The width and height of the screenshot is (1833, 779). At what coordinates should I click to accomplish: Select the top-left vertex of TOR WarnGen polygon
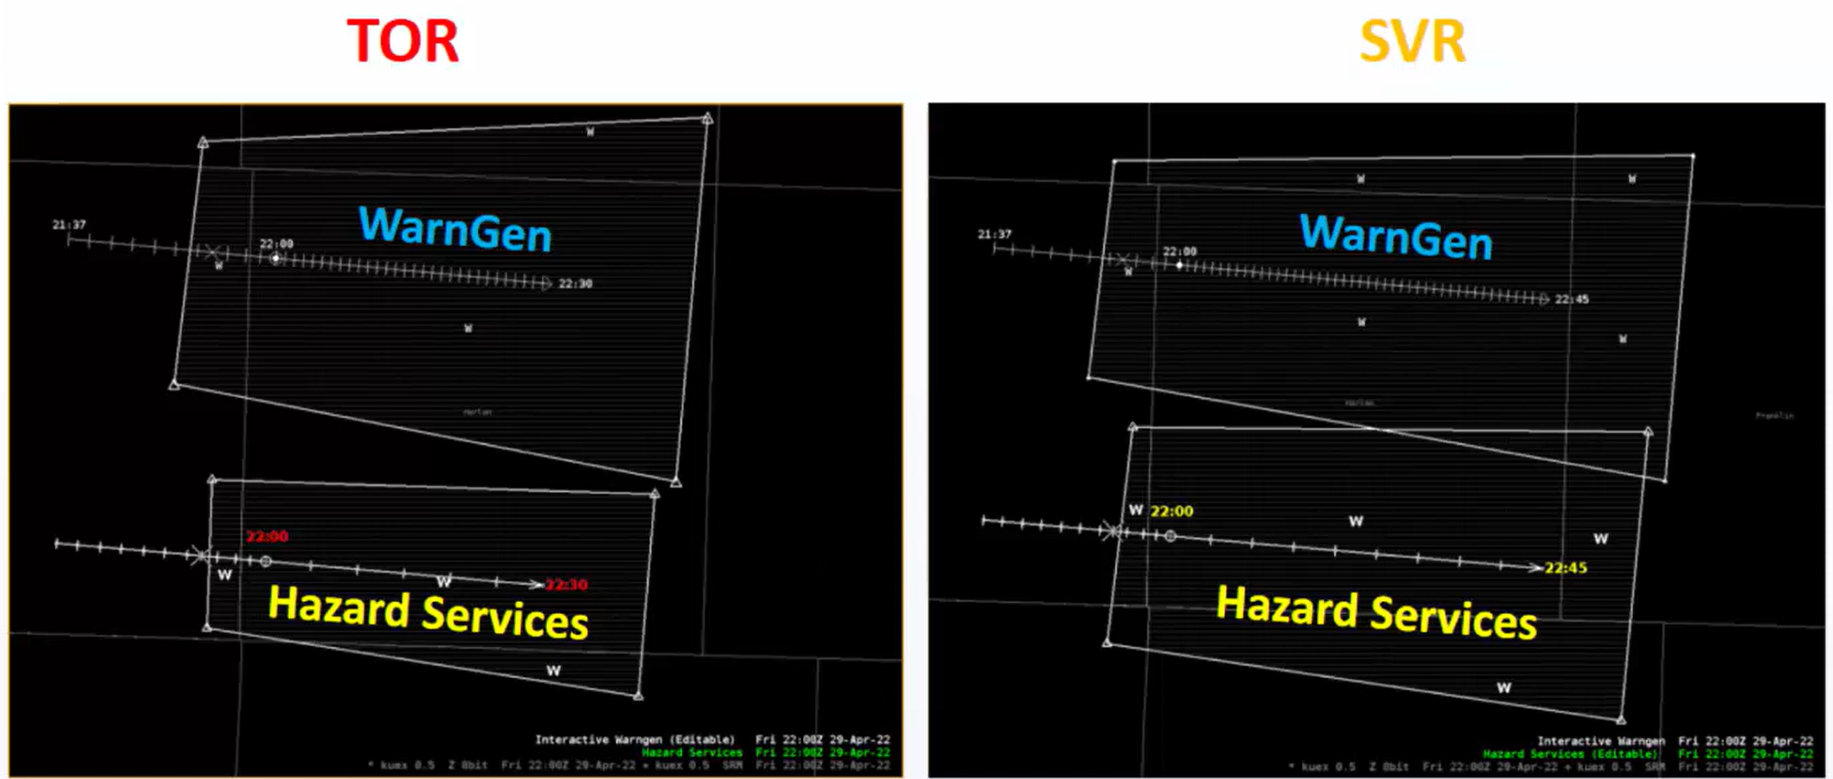203,142
